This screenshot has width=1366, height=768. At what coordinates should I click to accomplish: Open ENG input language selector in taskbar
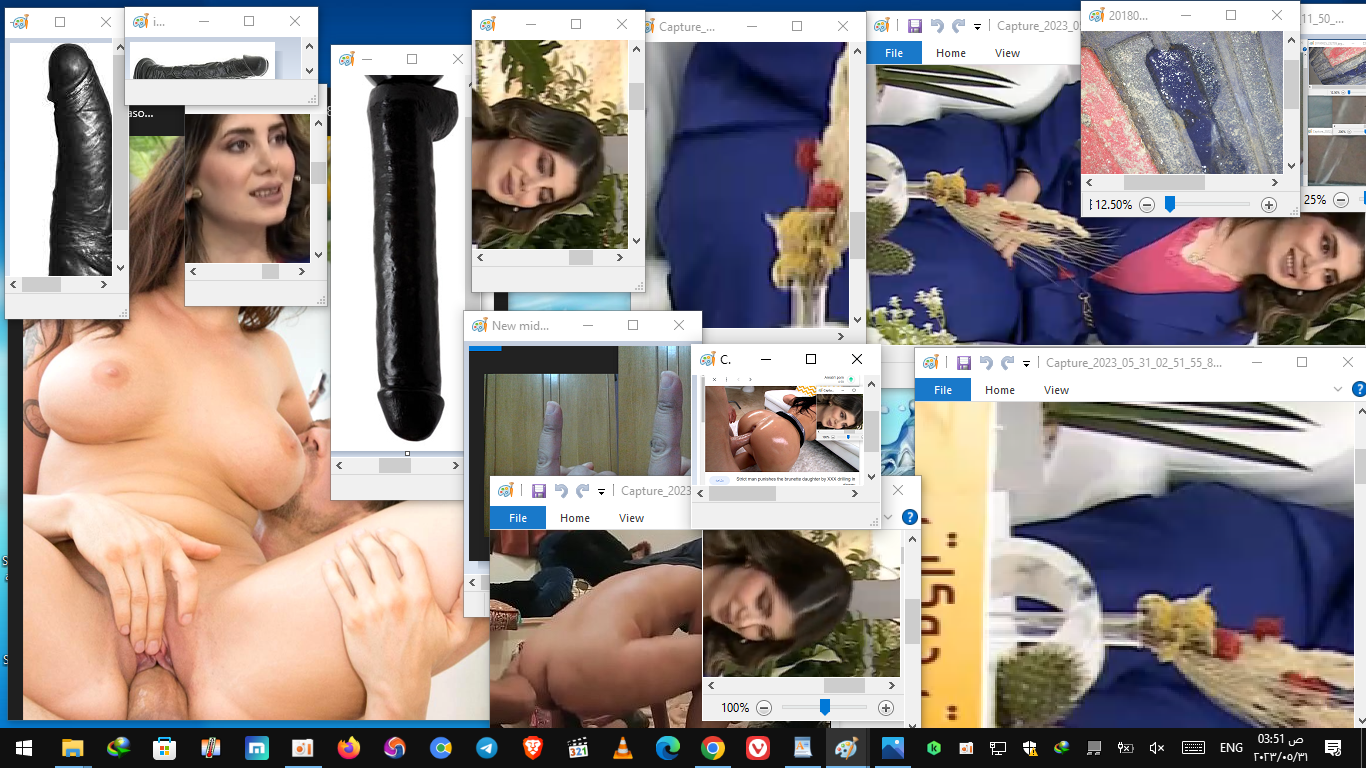pos(1231,748)
